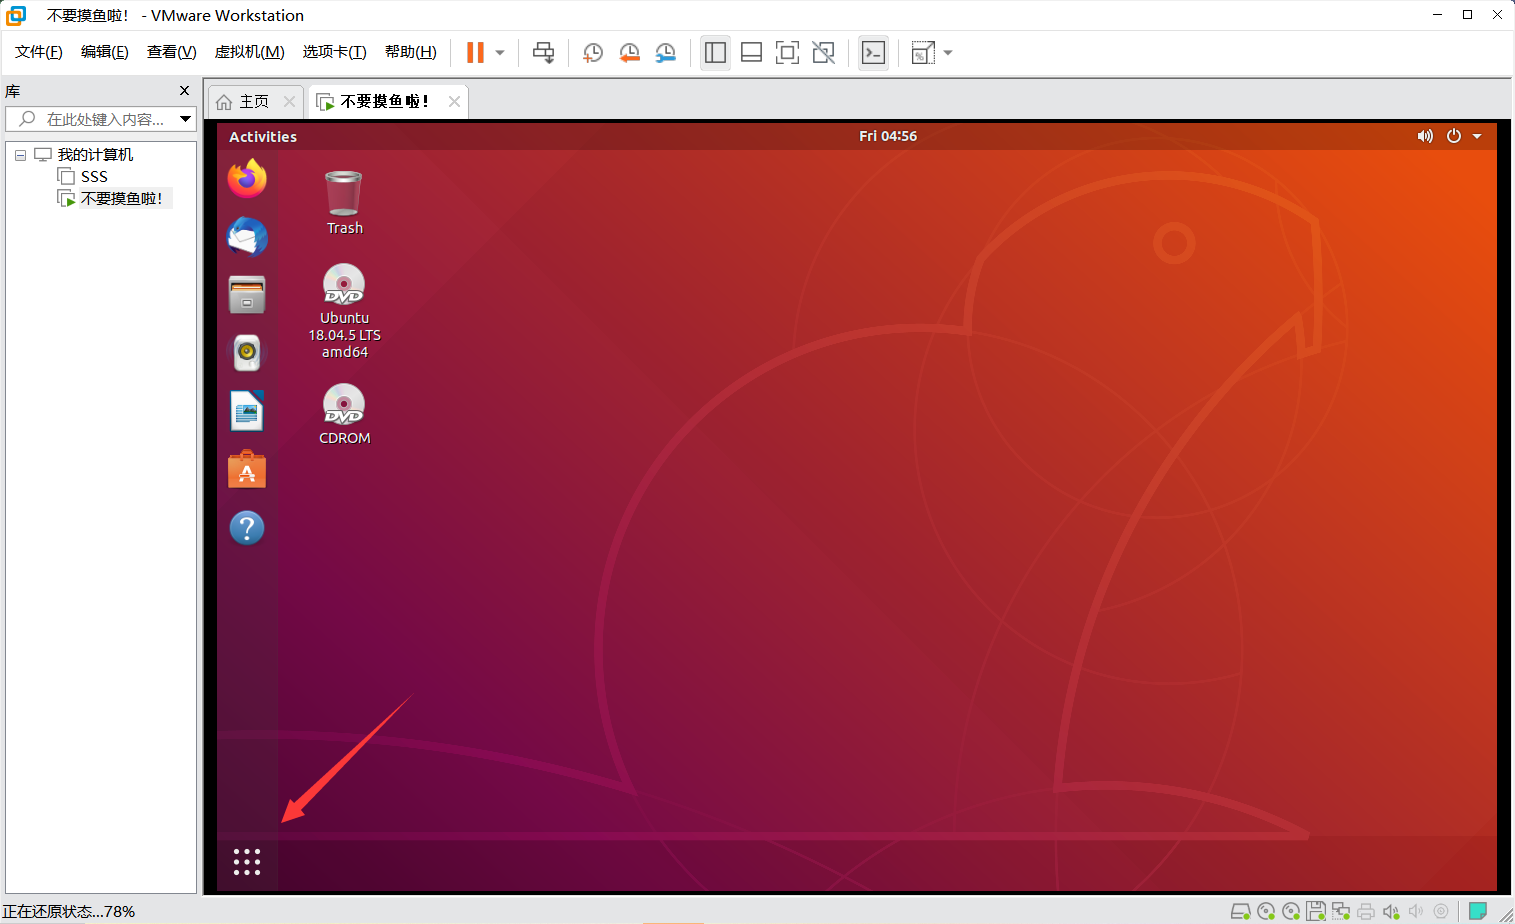Screen dimensions: 1515x924
Task: Open the 文件(F) menu
Action: click(39, 52)
